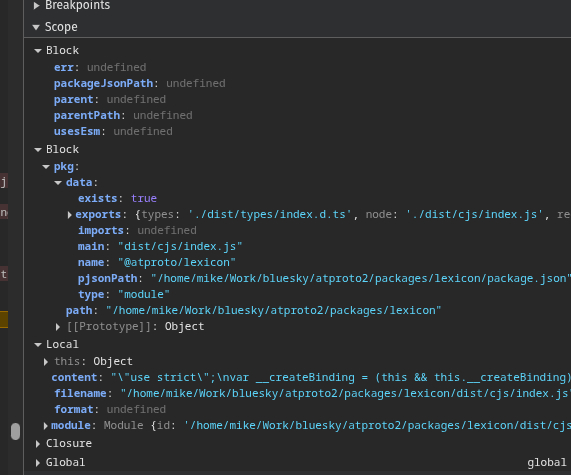The image size is (571, 475).
Task: Collapse the Scope section
Action: (x=36, y=27)
